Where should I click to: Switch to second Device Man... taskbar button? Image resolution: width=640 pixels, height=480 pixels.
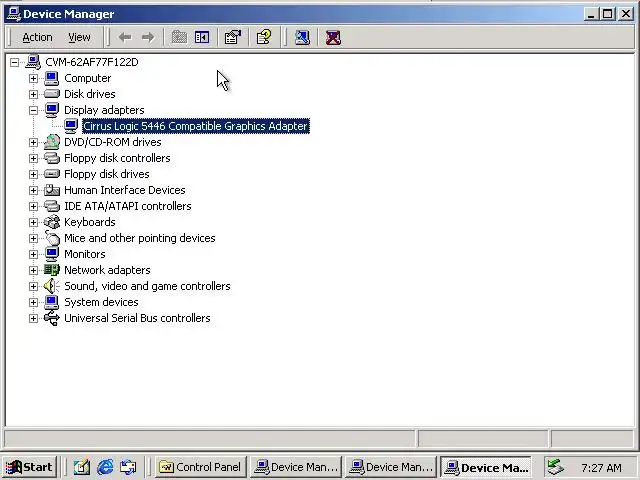pos(391,467)
